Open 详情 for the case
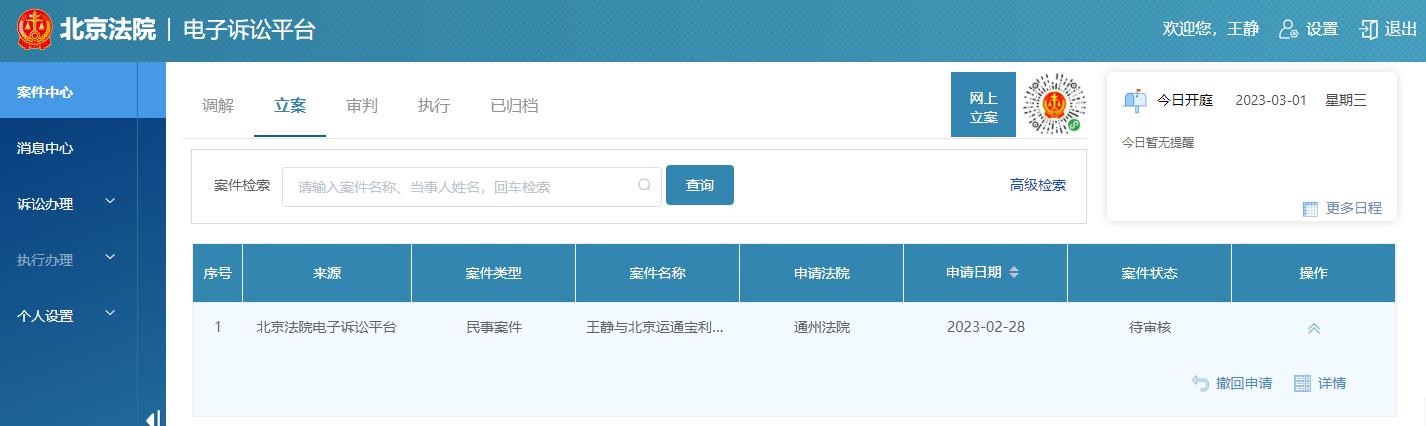Screen dimensions: 1426x426 pyautogui.click(x=1332, y=383)
